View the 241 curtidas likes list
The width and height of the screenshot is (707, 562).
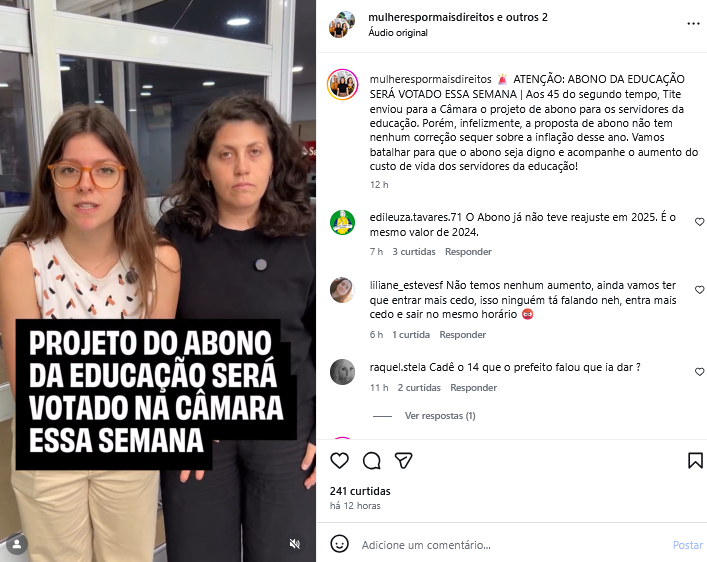360,491
